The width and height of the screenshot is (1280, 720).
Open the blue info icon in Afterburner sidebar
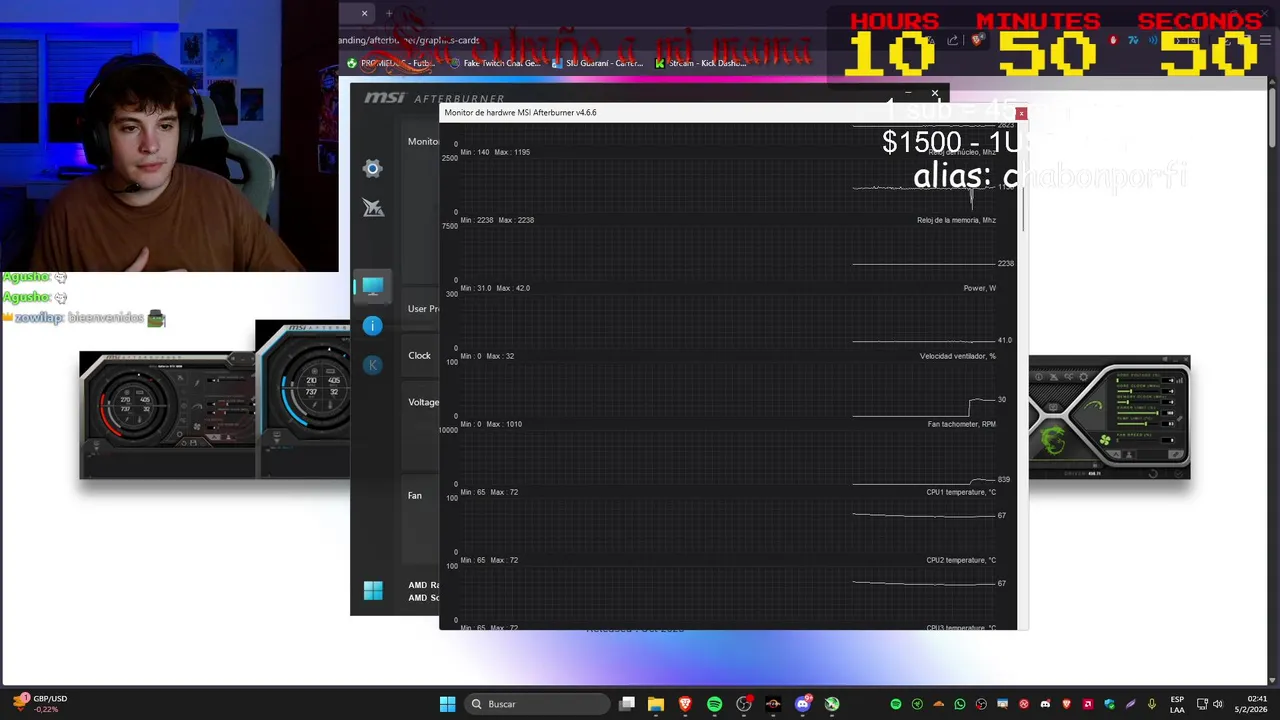click(x=372, y=326)
